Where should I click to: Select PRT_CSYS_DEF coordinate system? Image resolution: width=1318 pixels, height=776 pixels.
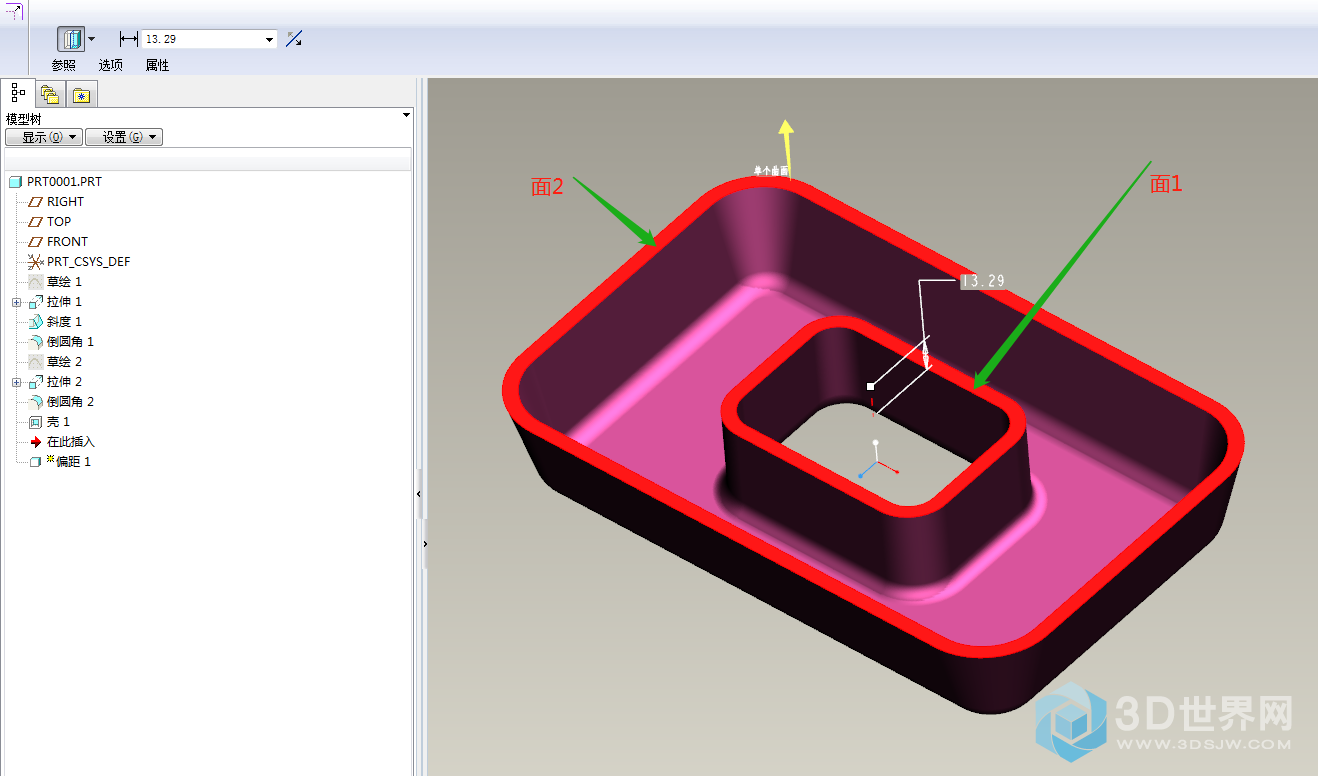(x=88, y=262)
